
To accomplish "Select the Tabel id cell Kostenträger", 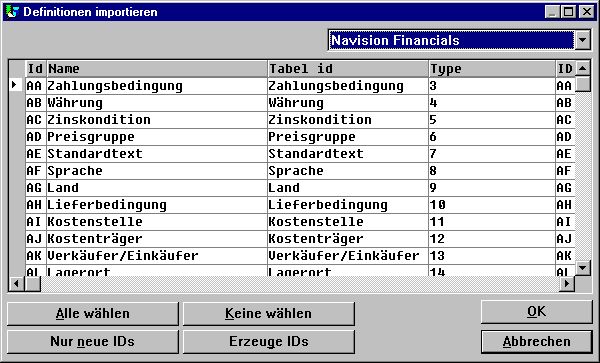I will [348, 239].
